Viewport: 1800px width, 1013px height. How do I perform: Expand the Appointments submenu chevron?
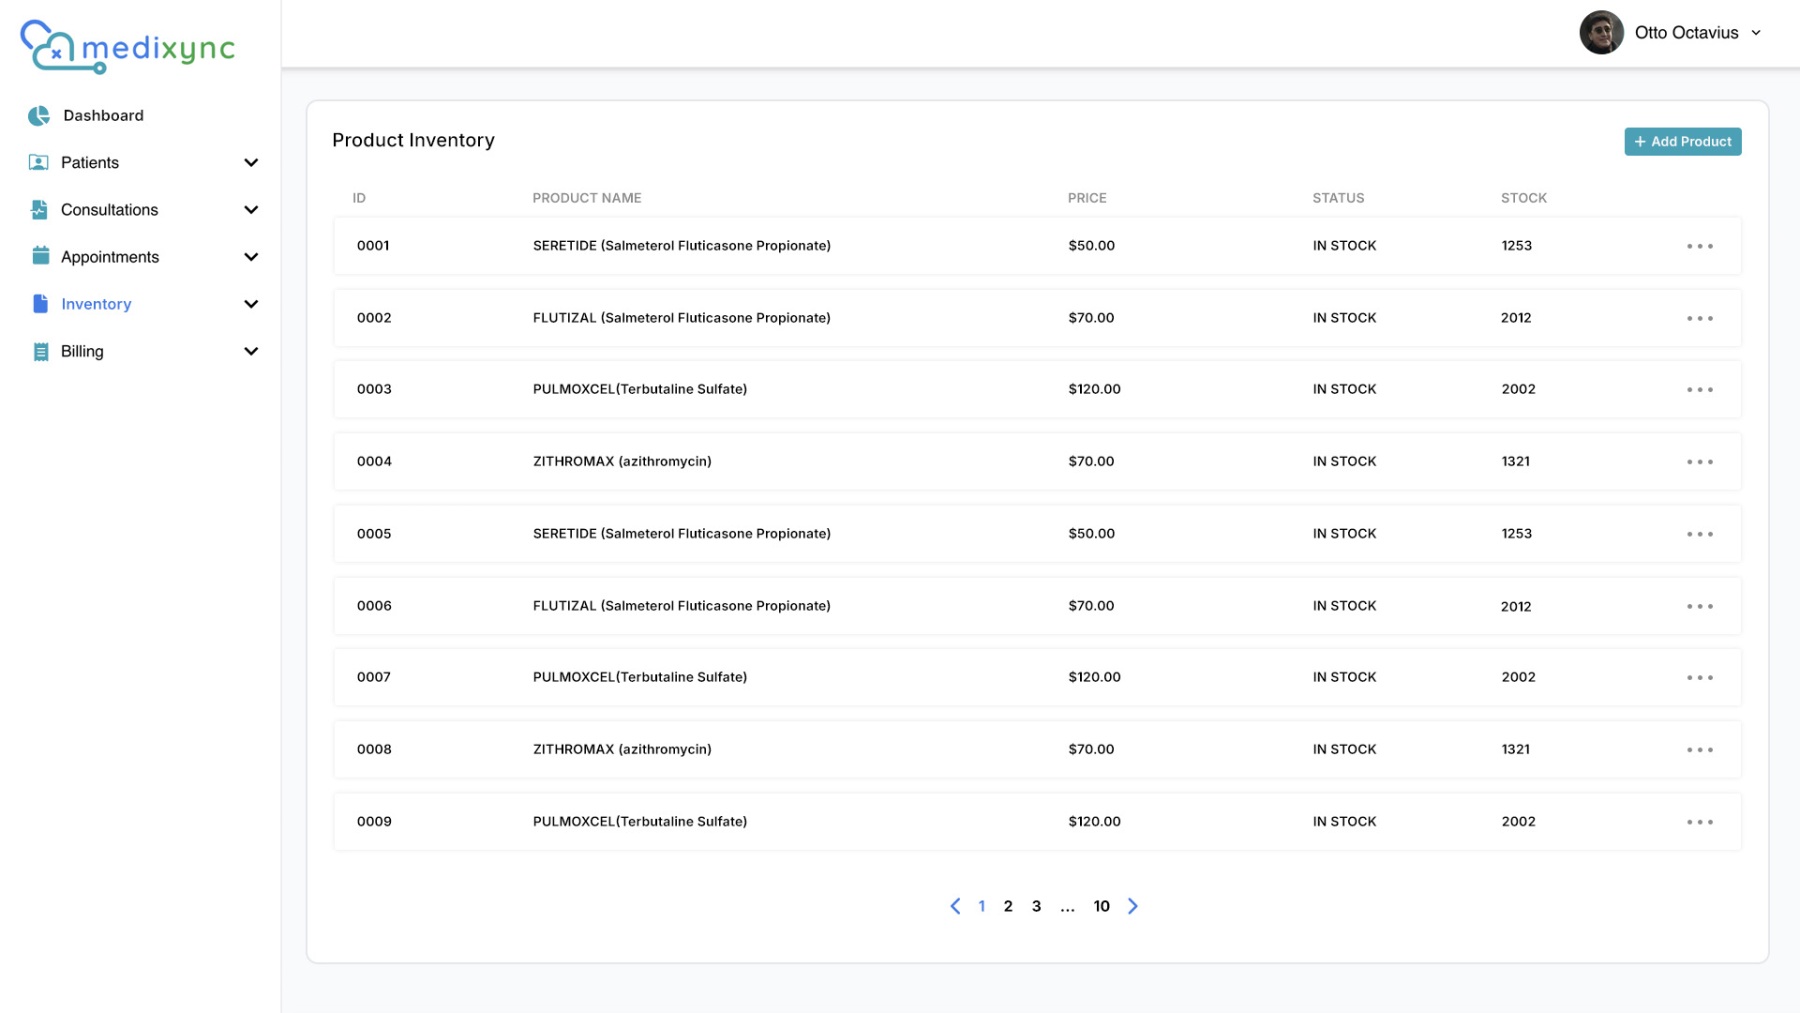(x=251, y=257)
